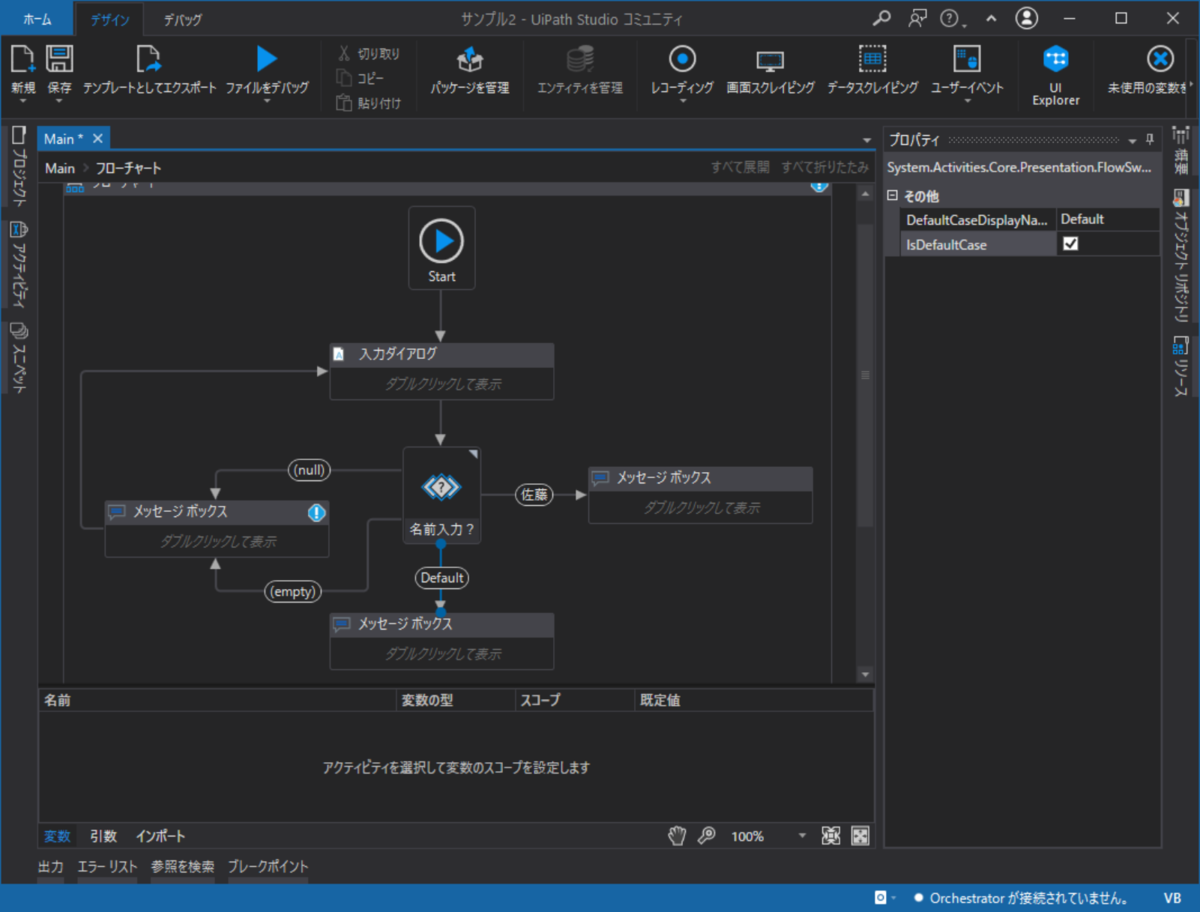Screen dimensions: 1200x912
Task: Click the 佐藤 case label
Action: coord(534,494)
